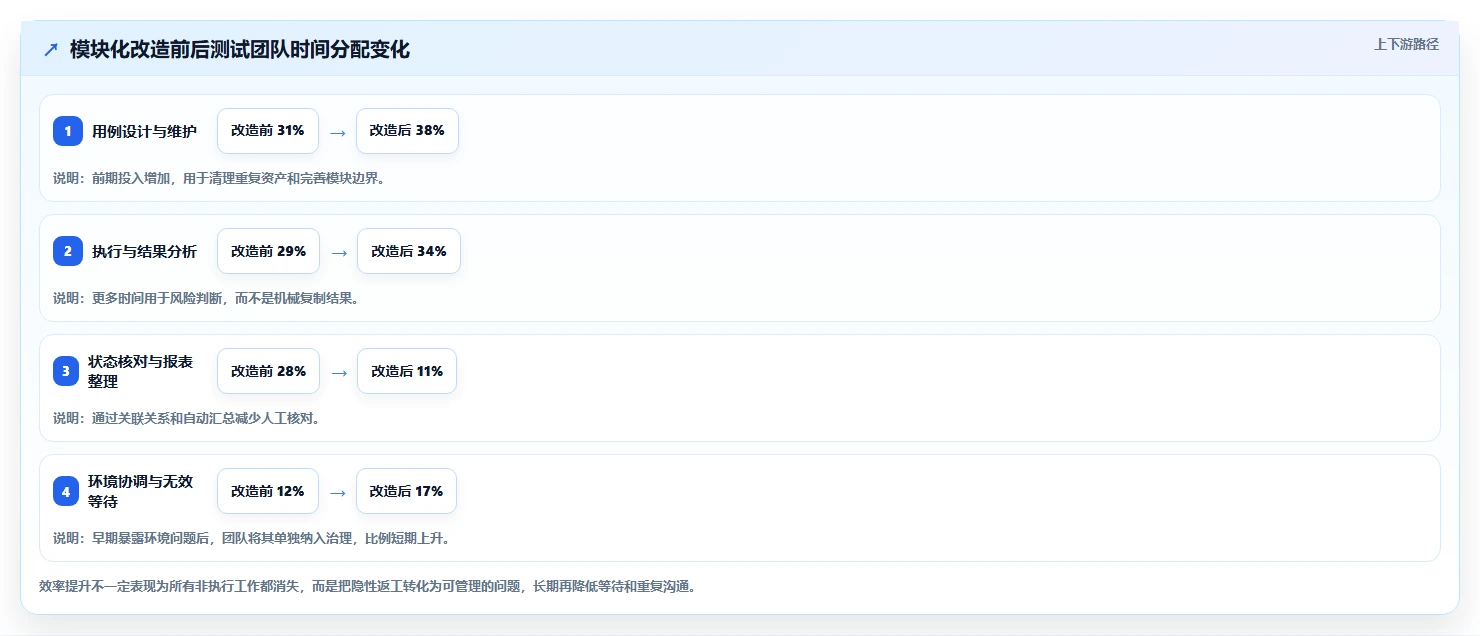The width and height of the screenshot is (1480, 636).
Task: Click the 改造后 11% chip
Action: 407,371
